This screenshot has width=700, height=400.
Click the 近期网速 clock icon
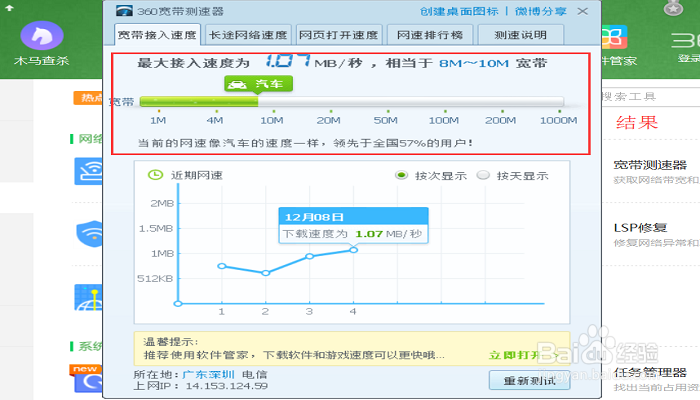pos(155,175)
